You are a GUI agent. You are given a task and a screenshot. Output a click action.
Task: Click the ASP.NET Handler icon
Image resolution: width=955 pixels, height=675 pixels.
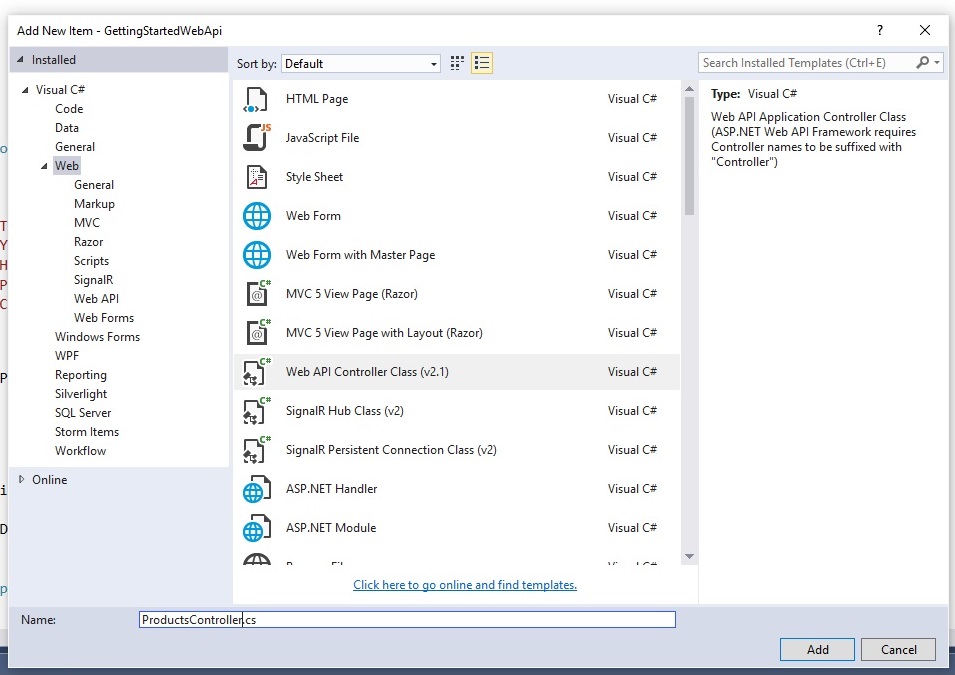click(x=257, y=489)
